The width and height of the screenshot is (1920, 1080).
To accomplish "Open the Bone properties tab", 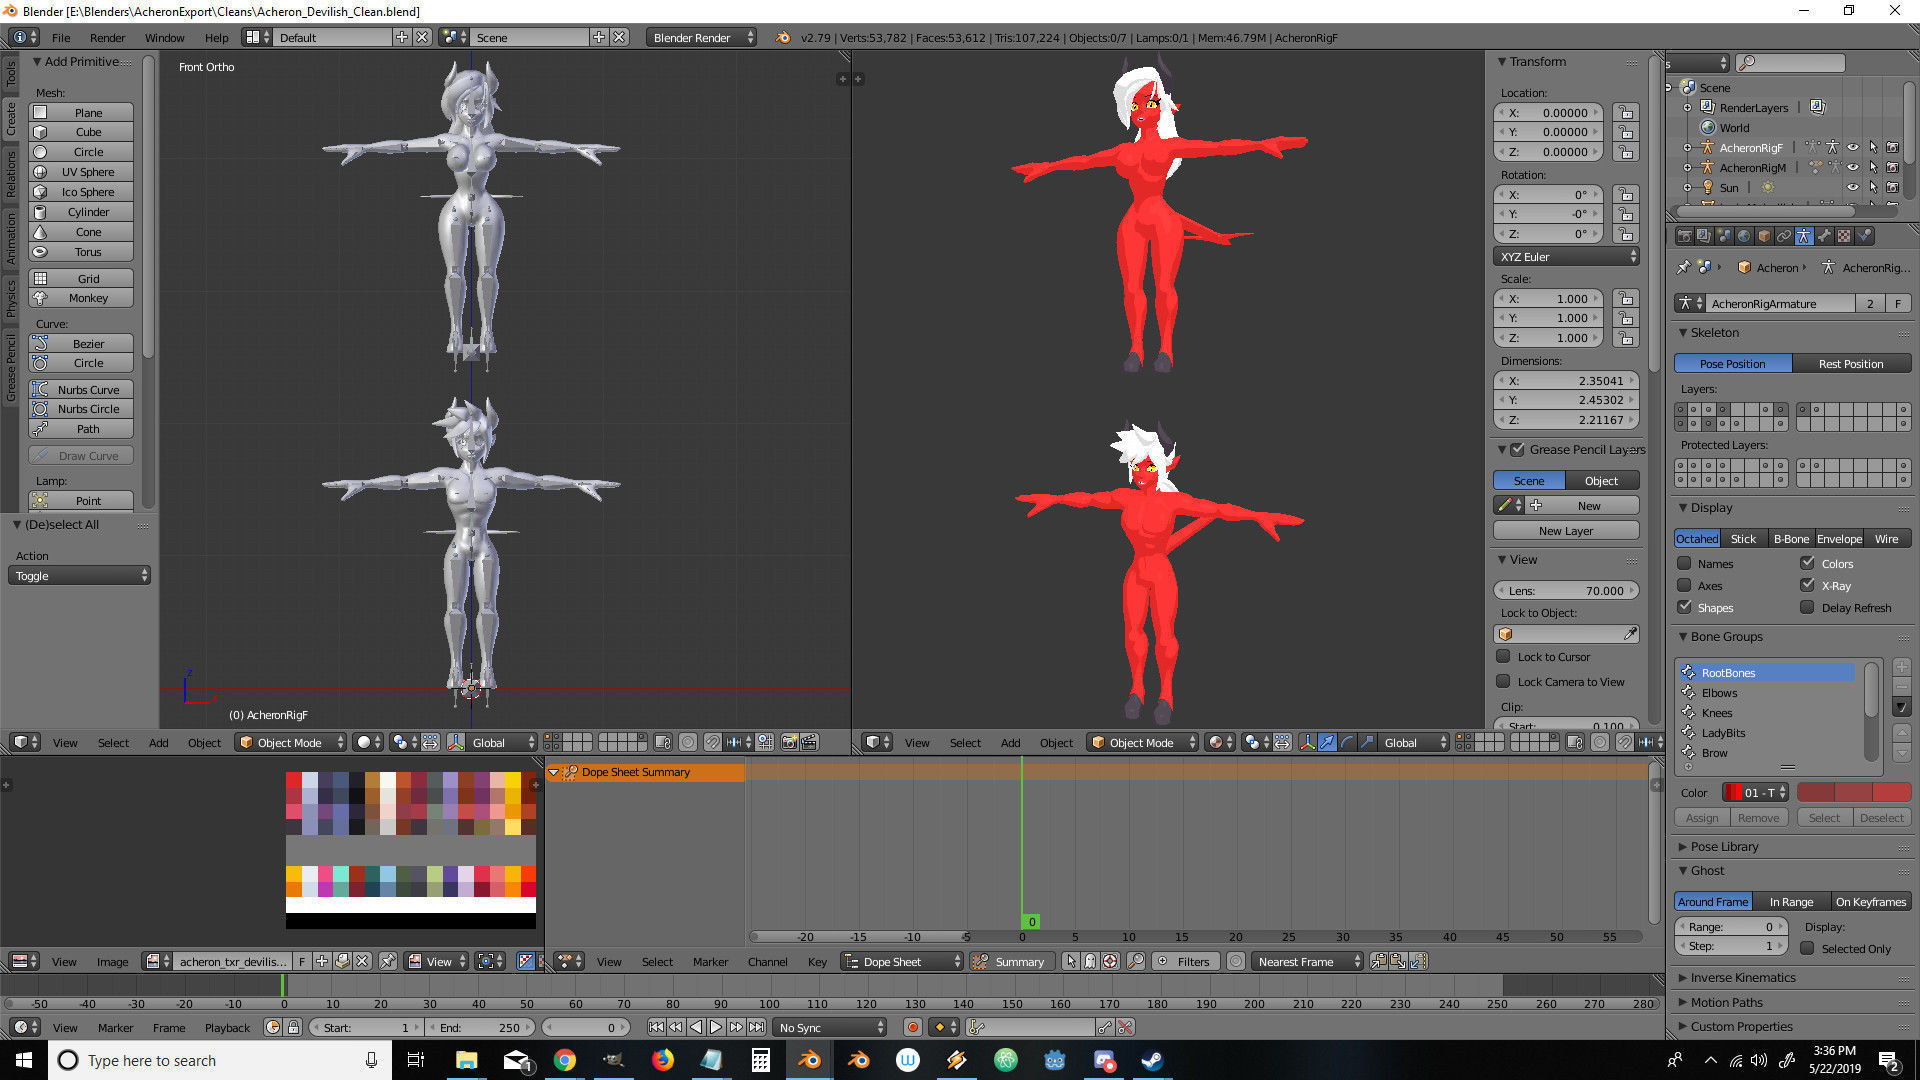I will pyautogui.click(x=1824, y=236).
